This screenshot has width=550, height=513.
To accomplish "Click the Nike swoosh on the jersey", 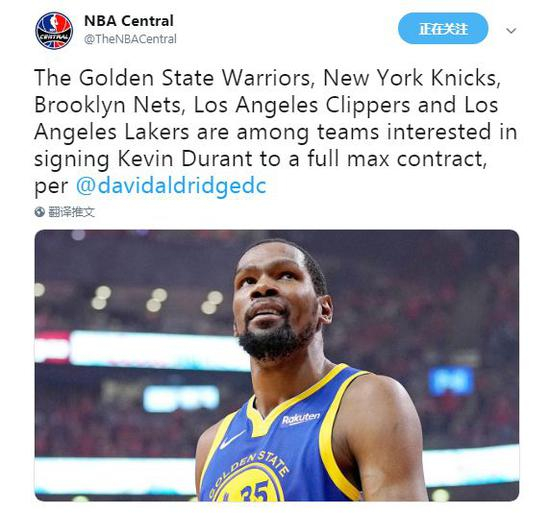I will 232,439.
